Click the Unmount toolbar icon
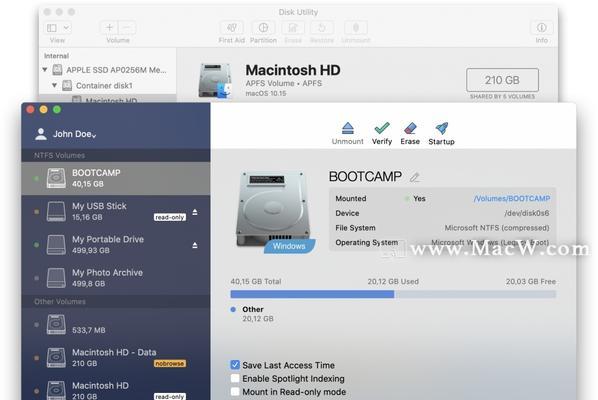 (347, 128)
